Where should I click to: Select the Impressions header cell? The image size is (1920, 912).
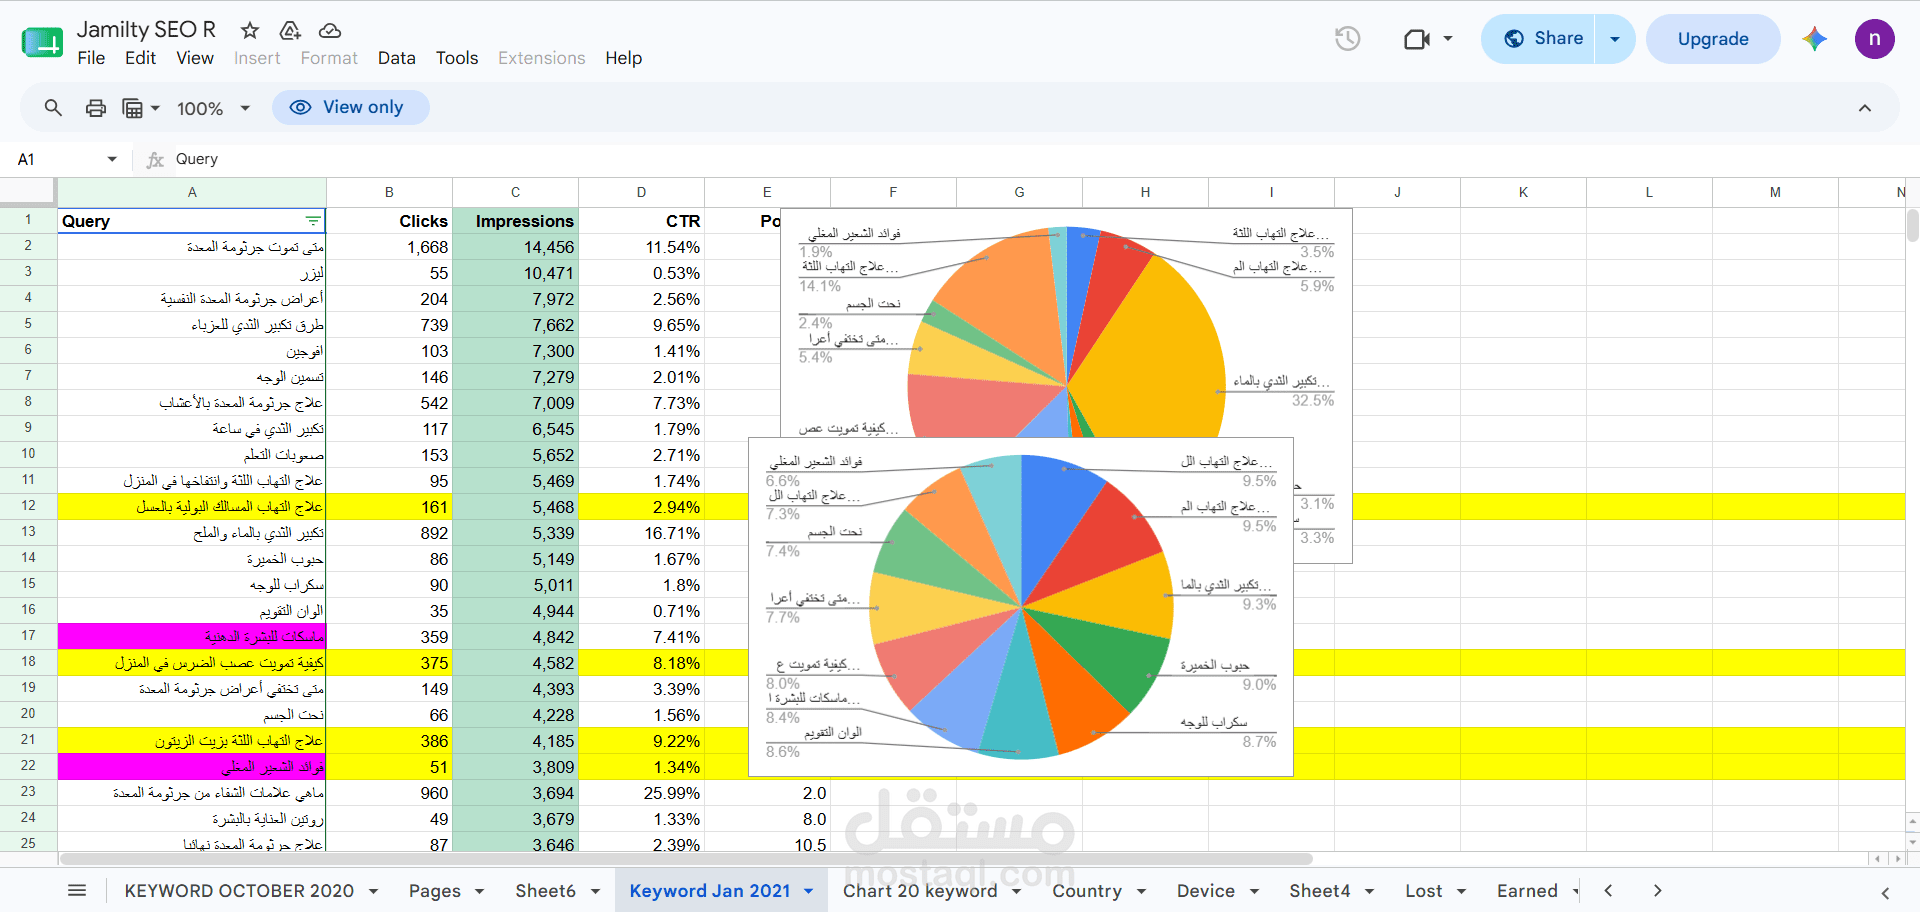[x=515, y=221]
